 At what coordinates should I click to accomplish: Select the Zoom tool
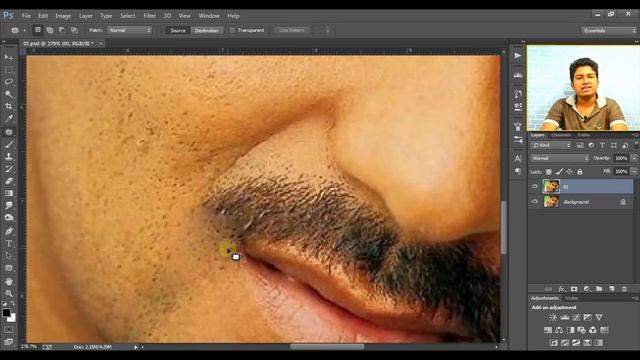[x=9, y=293]
